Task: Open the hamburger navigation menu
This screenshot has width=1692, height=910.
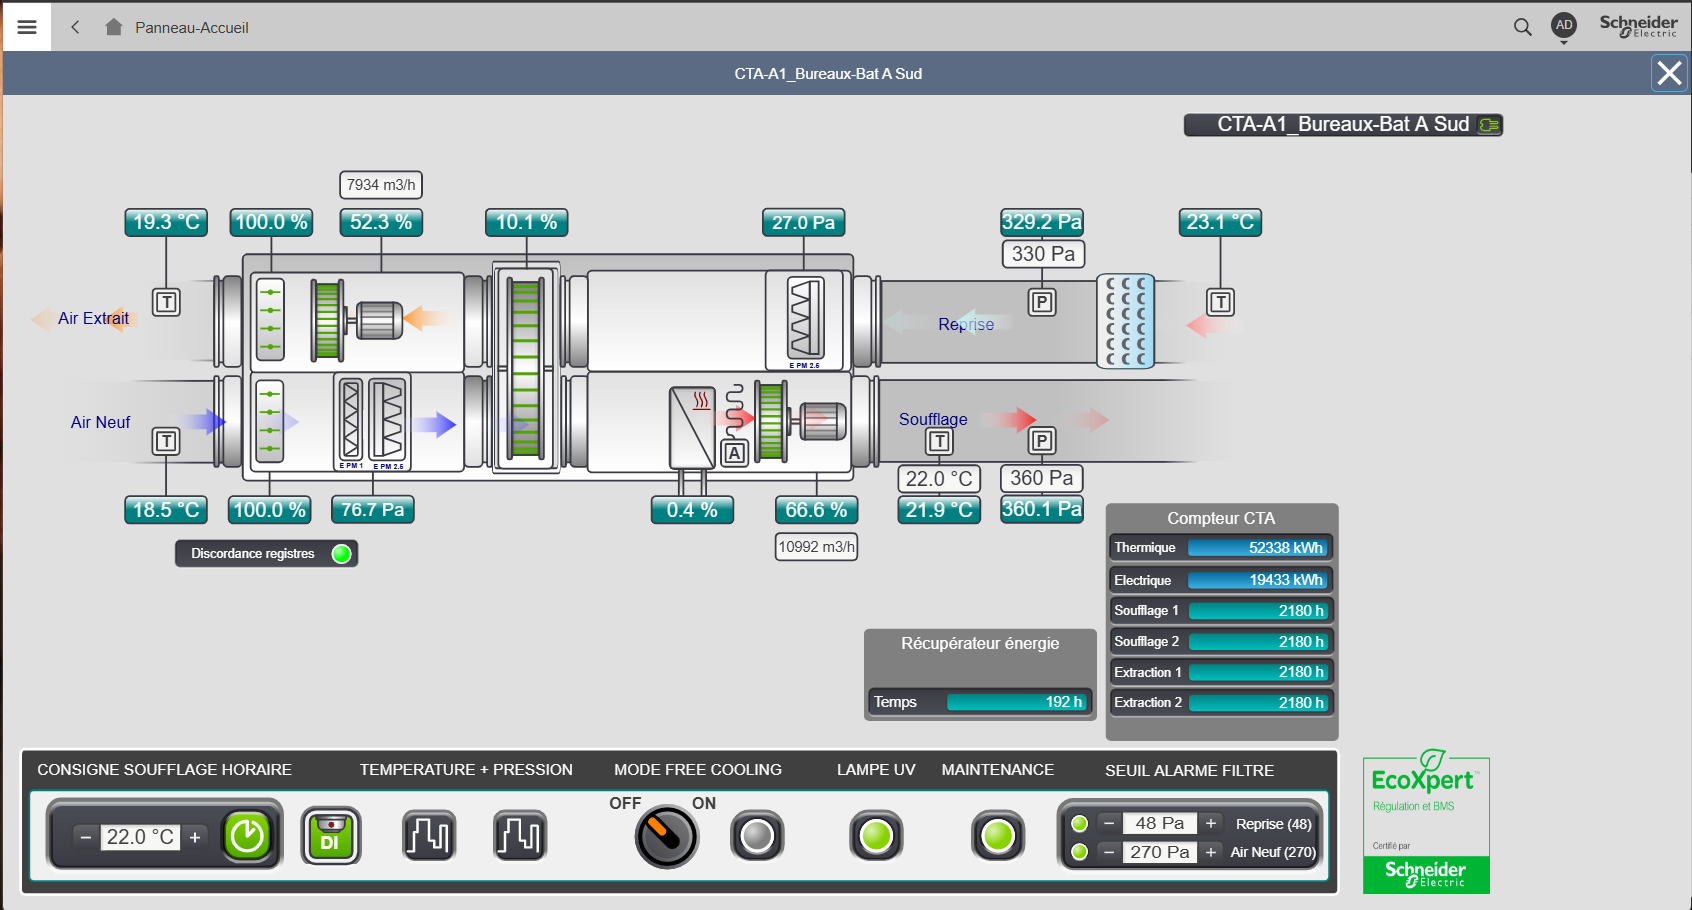Action: click(27, 27)
